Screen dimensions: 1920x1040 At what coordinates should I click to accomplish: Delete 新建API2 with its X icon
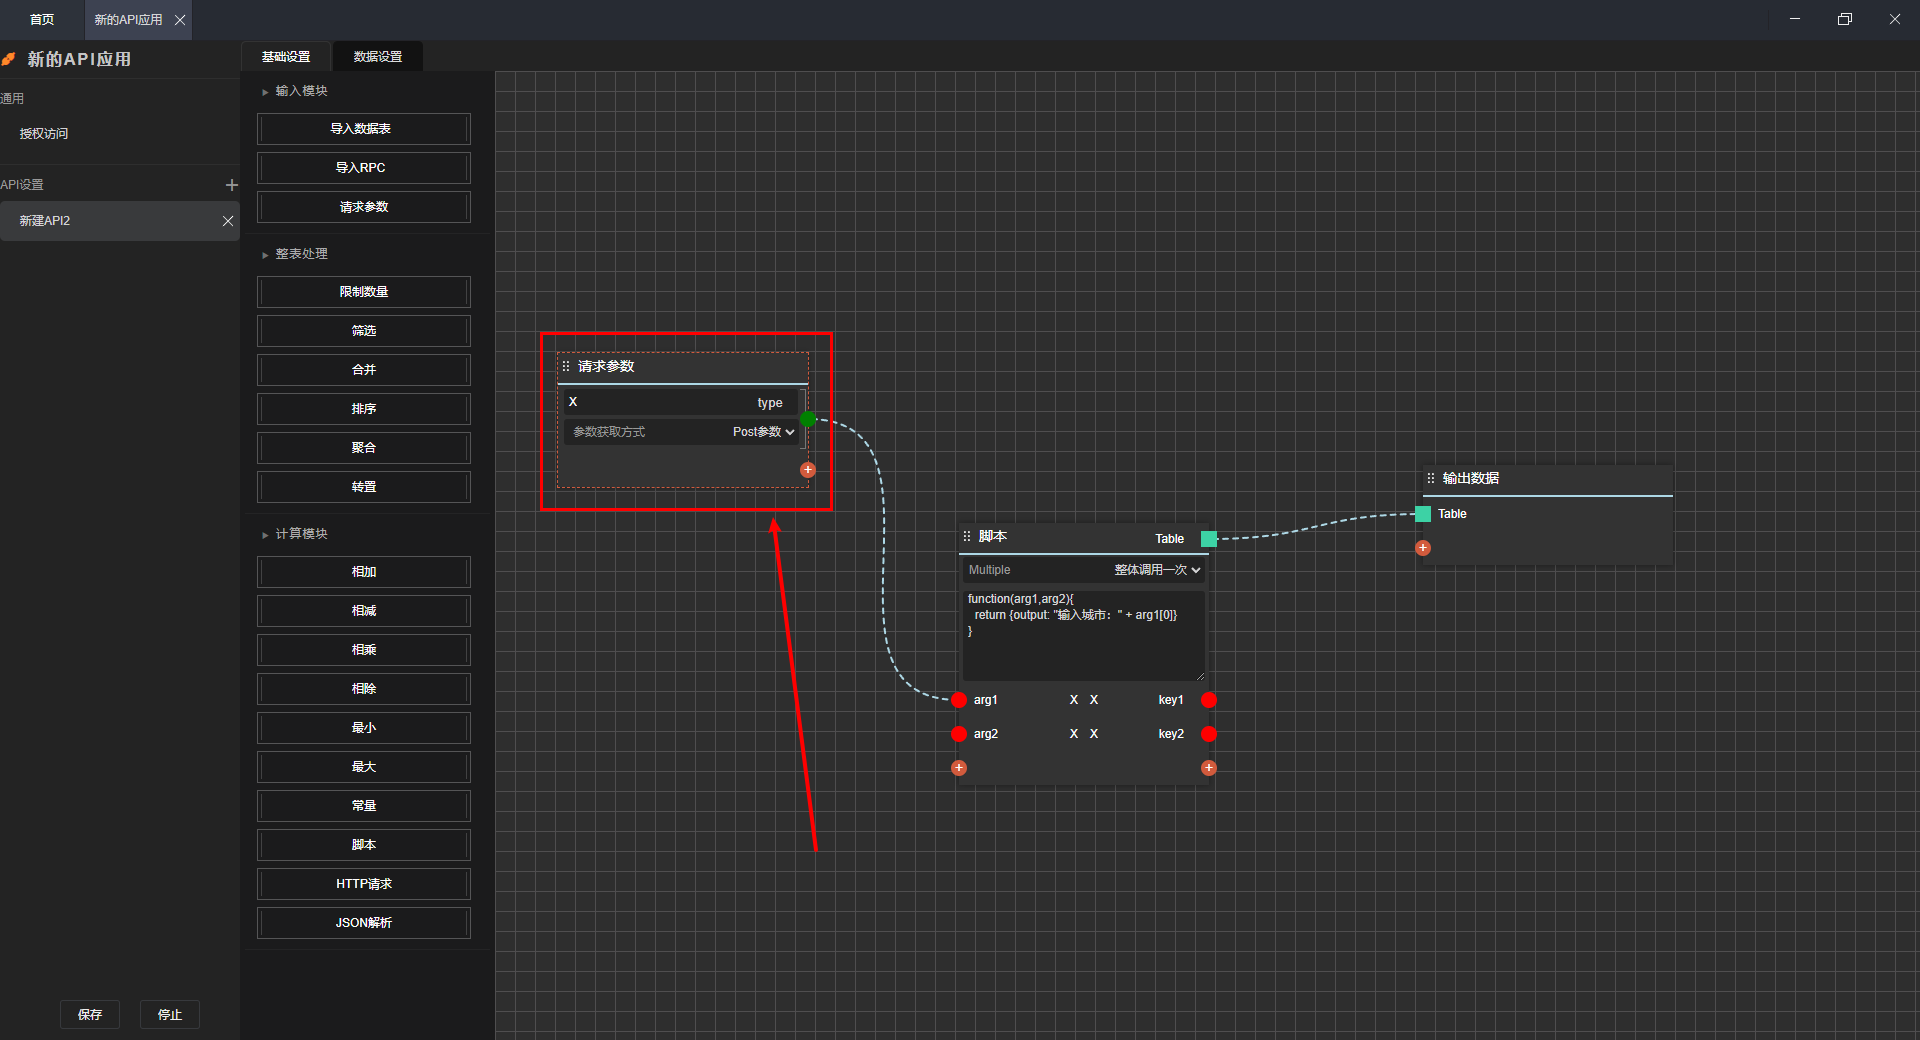(x=228, y=221)
